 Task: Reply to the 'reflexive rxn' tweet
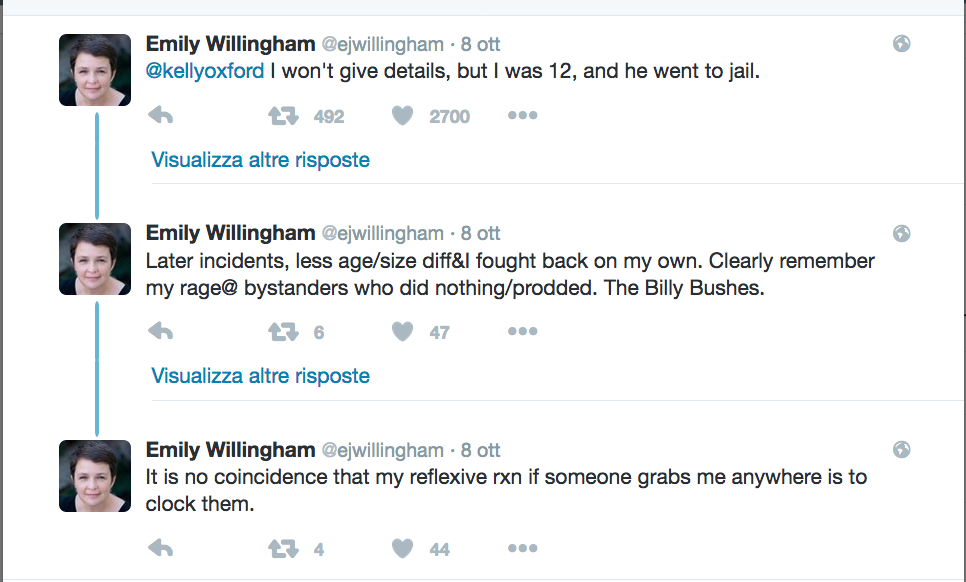click(x=160, y=548)
